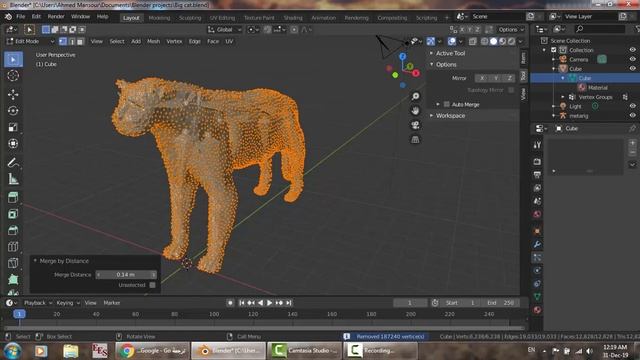Open Render properties tab
640x360 pixels.
coord(537,162)
